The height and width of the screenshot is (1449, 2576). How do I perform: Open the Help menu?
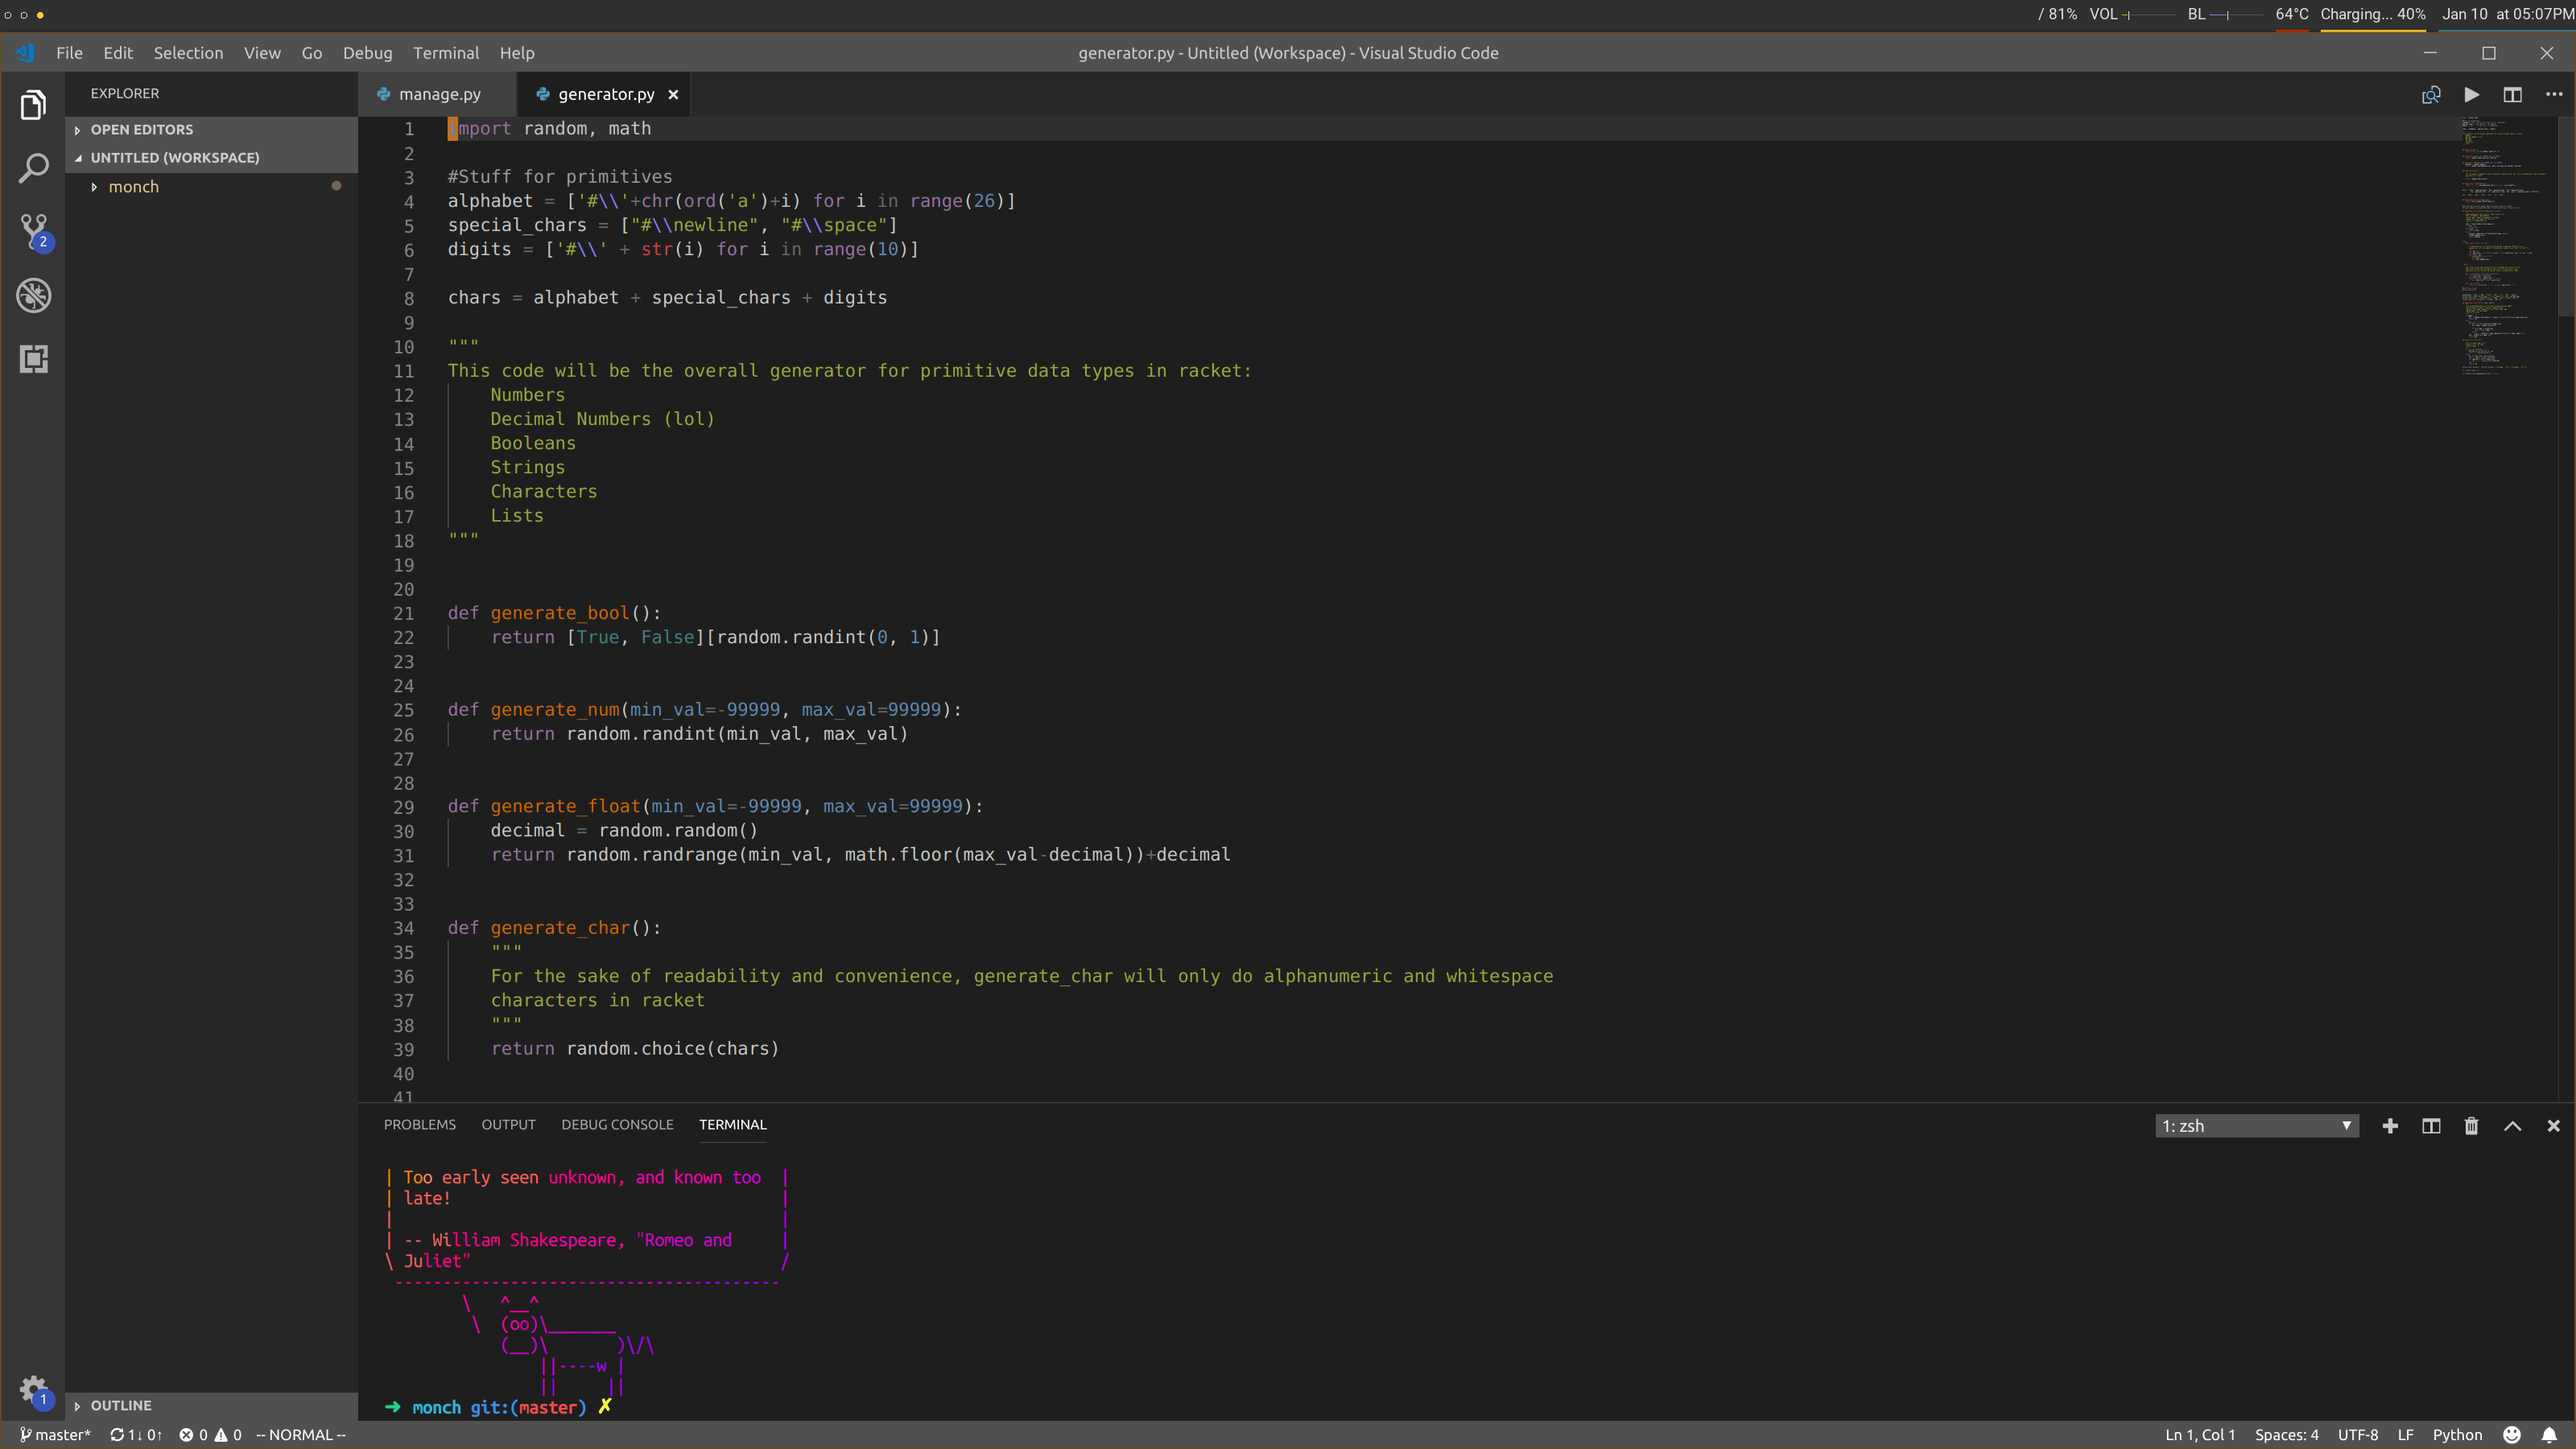[517, 53]
